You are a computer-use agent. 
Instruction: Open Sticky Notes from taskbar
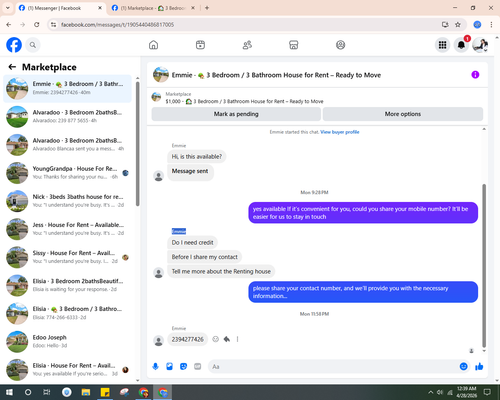tap(105, 392)
